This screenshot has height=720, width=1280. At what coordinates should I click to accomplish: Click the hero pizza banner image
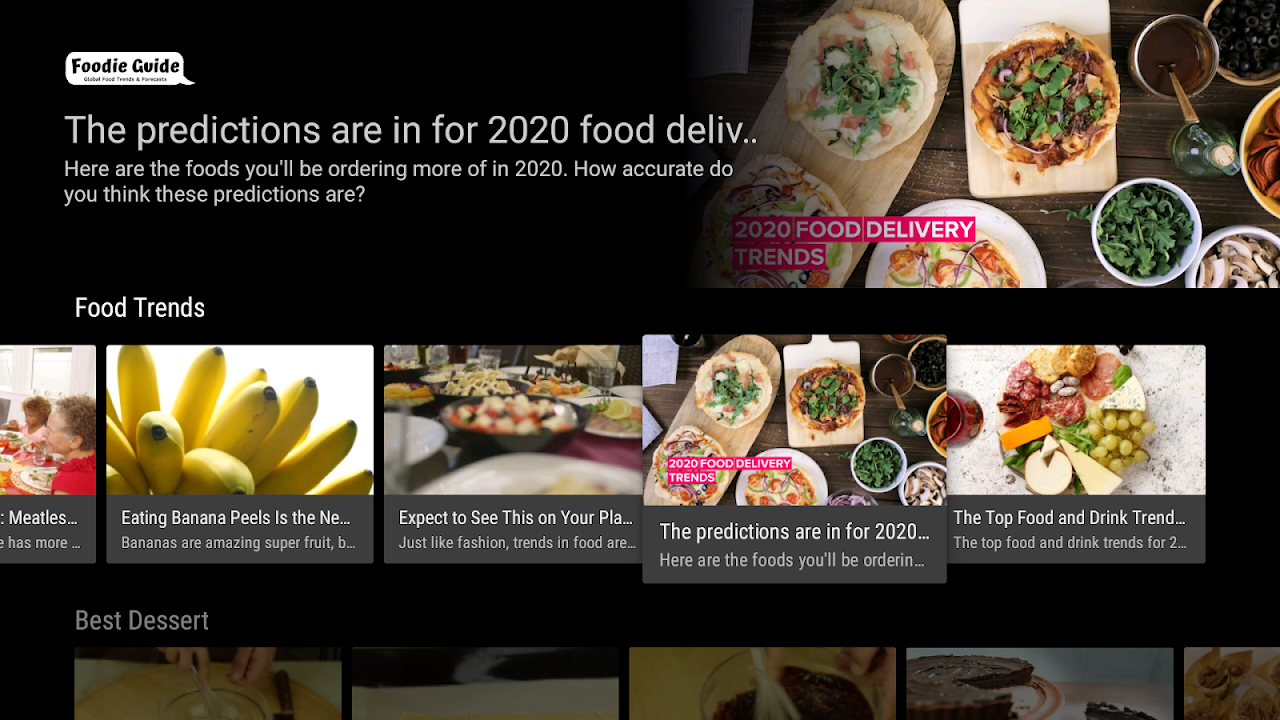pos(980,144)
